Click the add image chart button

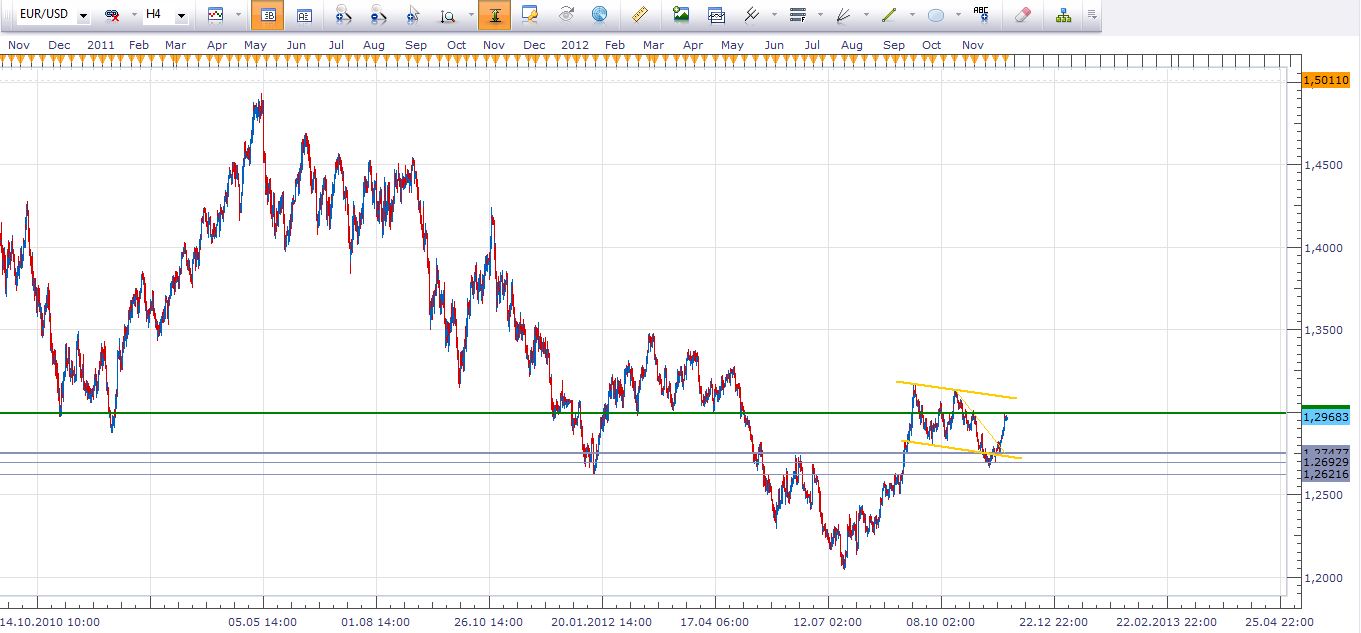681,15
